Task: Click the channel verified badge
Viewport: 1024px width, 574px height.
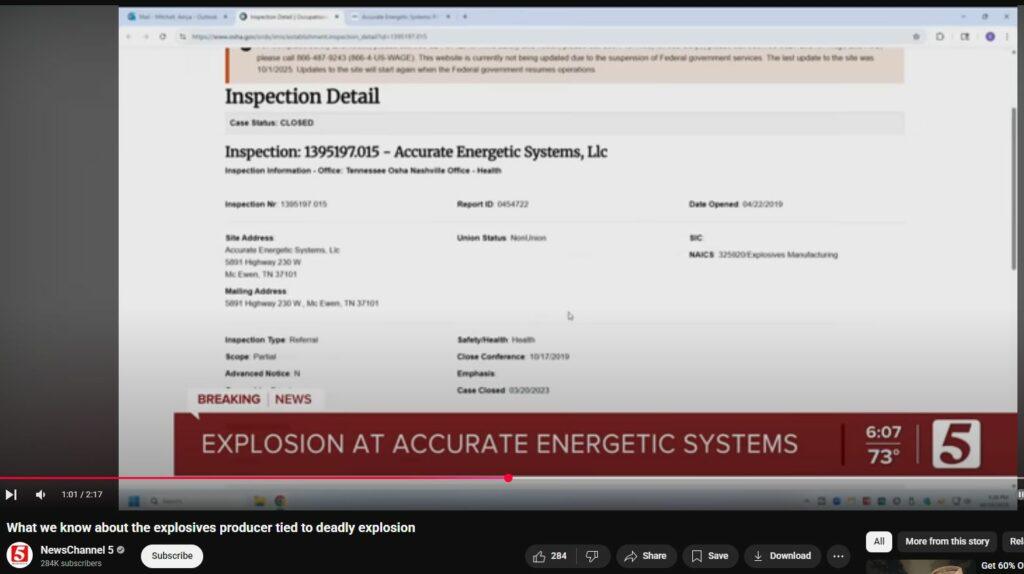Action: 121,550
